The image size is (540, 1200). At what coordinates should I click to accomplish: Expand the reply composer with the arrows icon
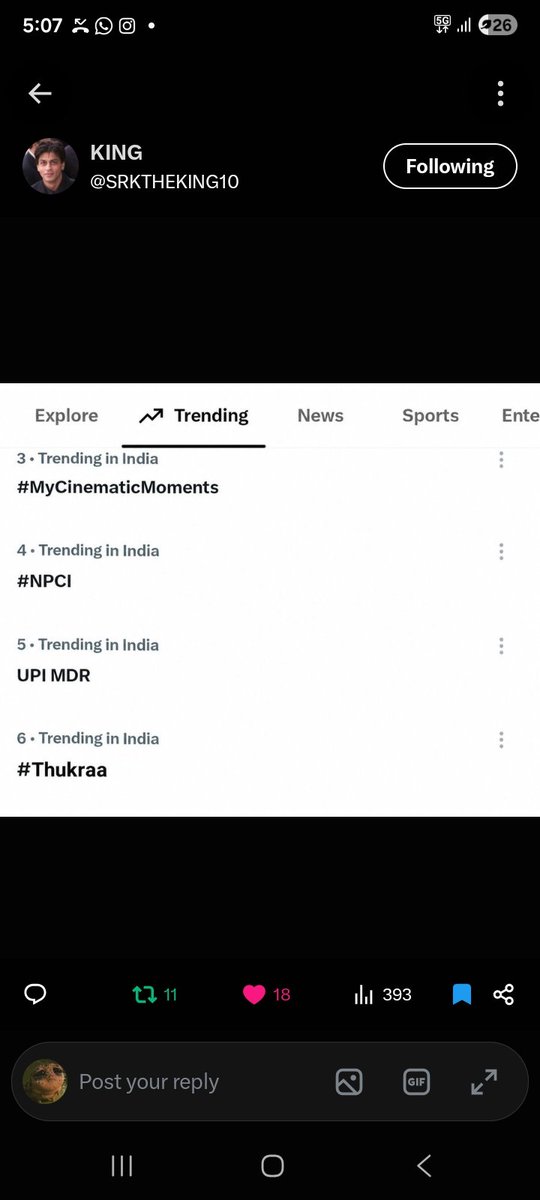coord(484,1081)
